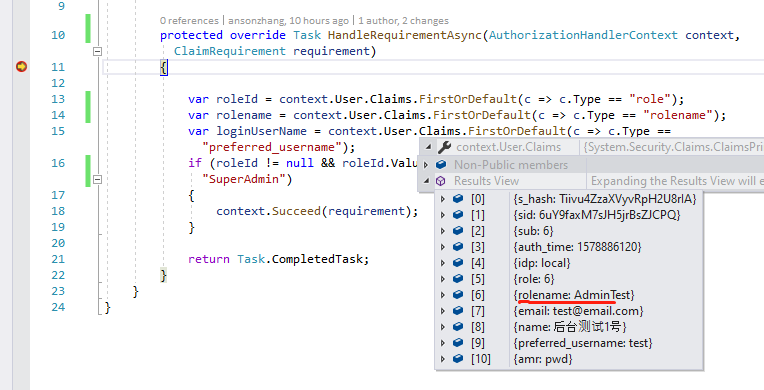764x390 pixels.
Task: Select value {role: 6}
Action: 534,279
